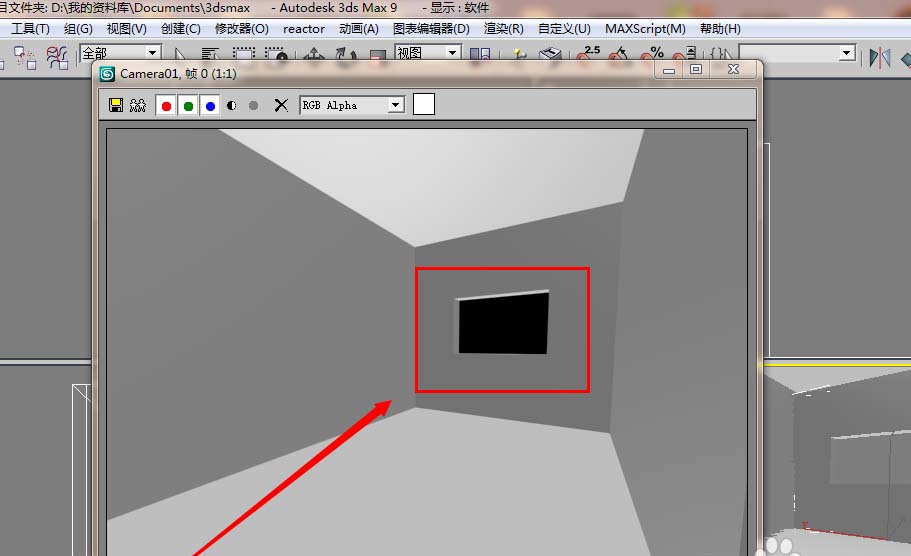Open the reactor menu
The height and width of the screenshot is (556, 911).
304,28
